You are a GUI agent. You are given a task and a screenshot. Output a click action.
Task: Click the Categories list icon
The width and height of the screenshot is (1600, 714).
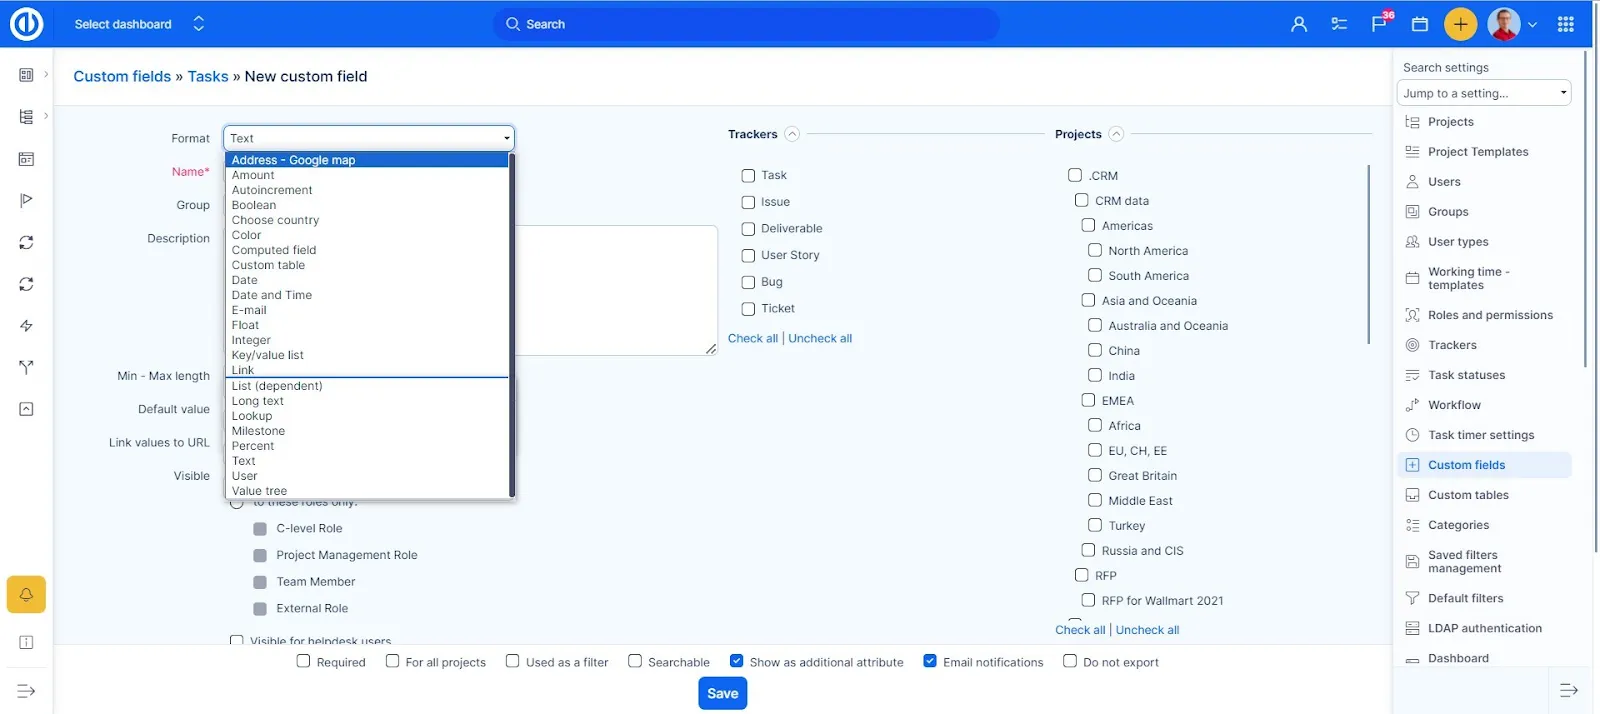click(1412, 525)
